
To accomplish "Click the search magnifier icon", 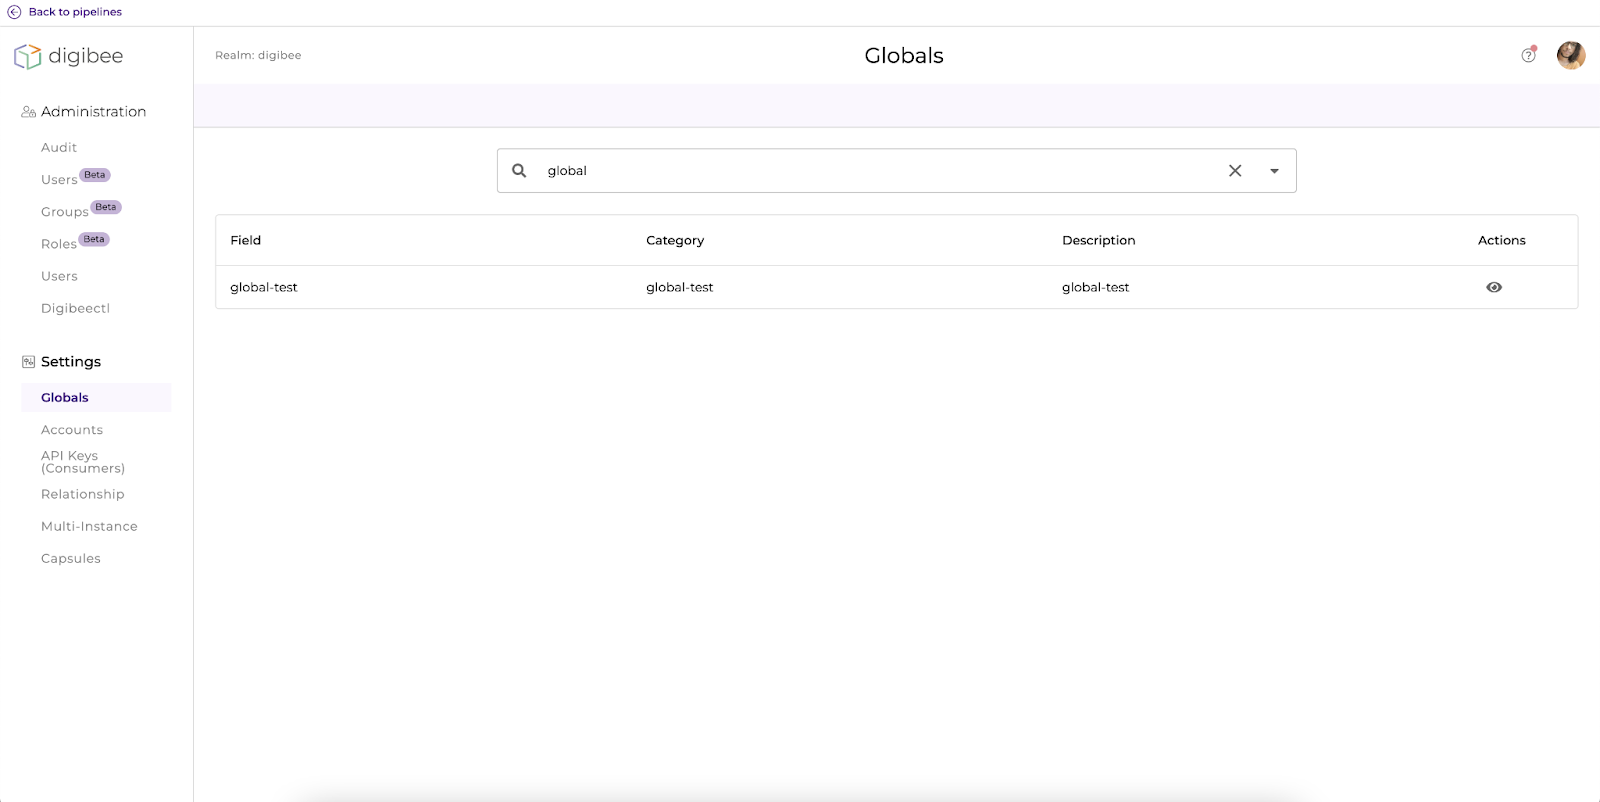I will click(x=519, y=171).
